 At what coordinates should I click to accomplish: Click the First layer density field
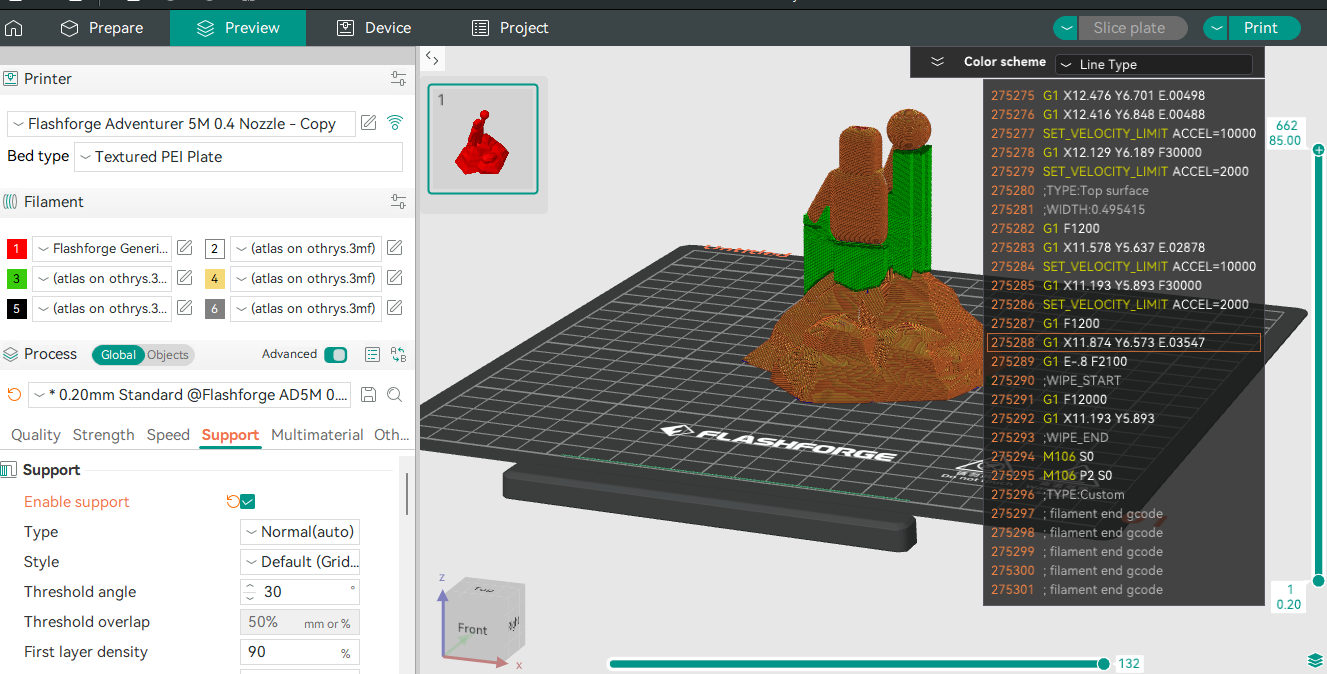[300, 652]
